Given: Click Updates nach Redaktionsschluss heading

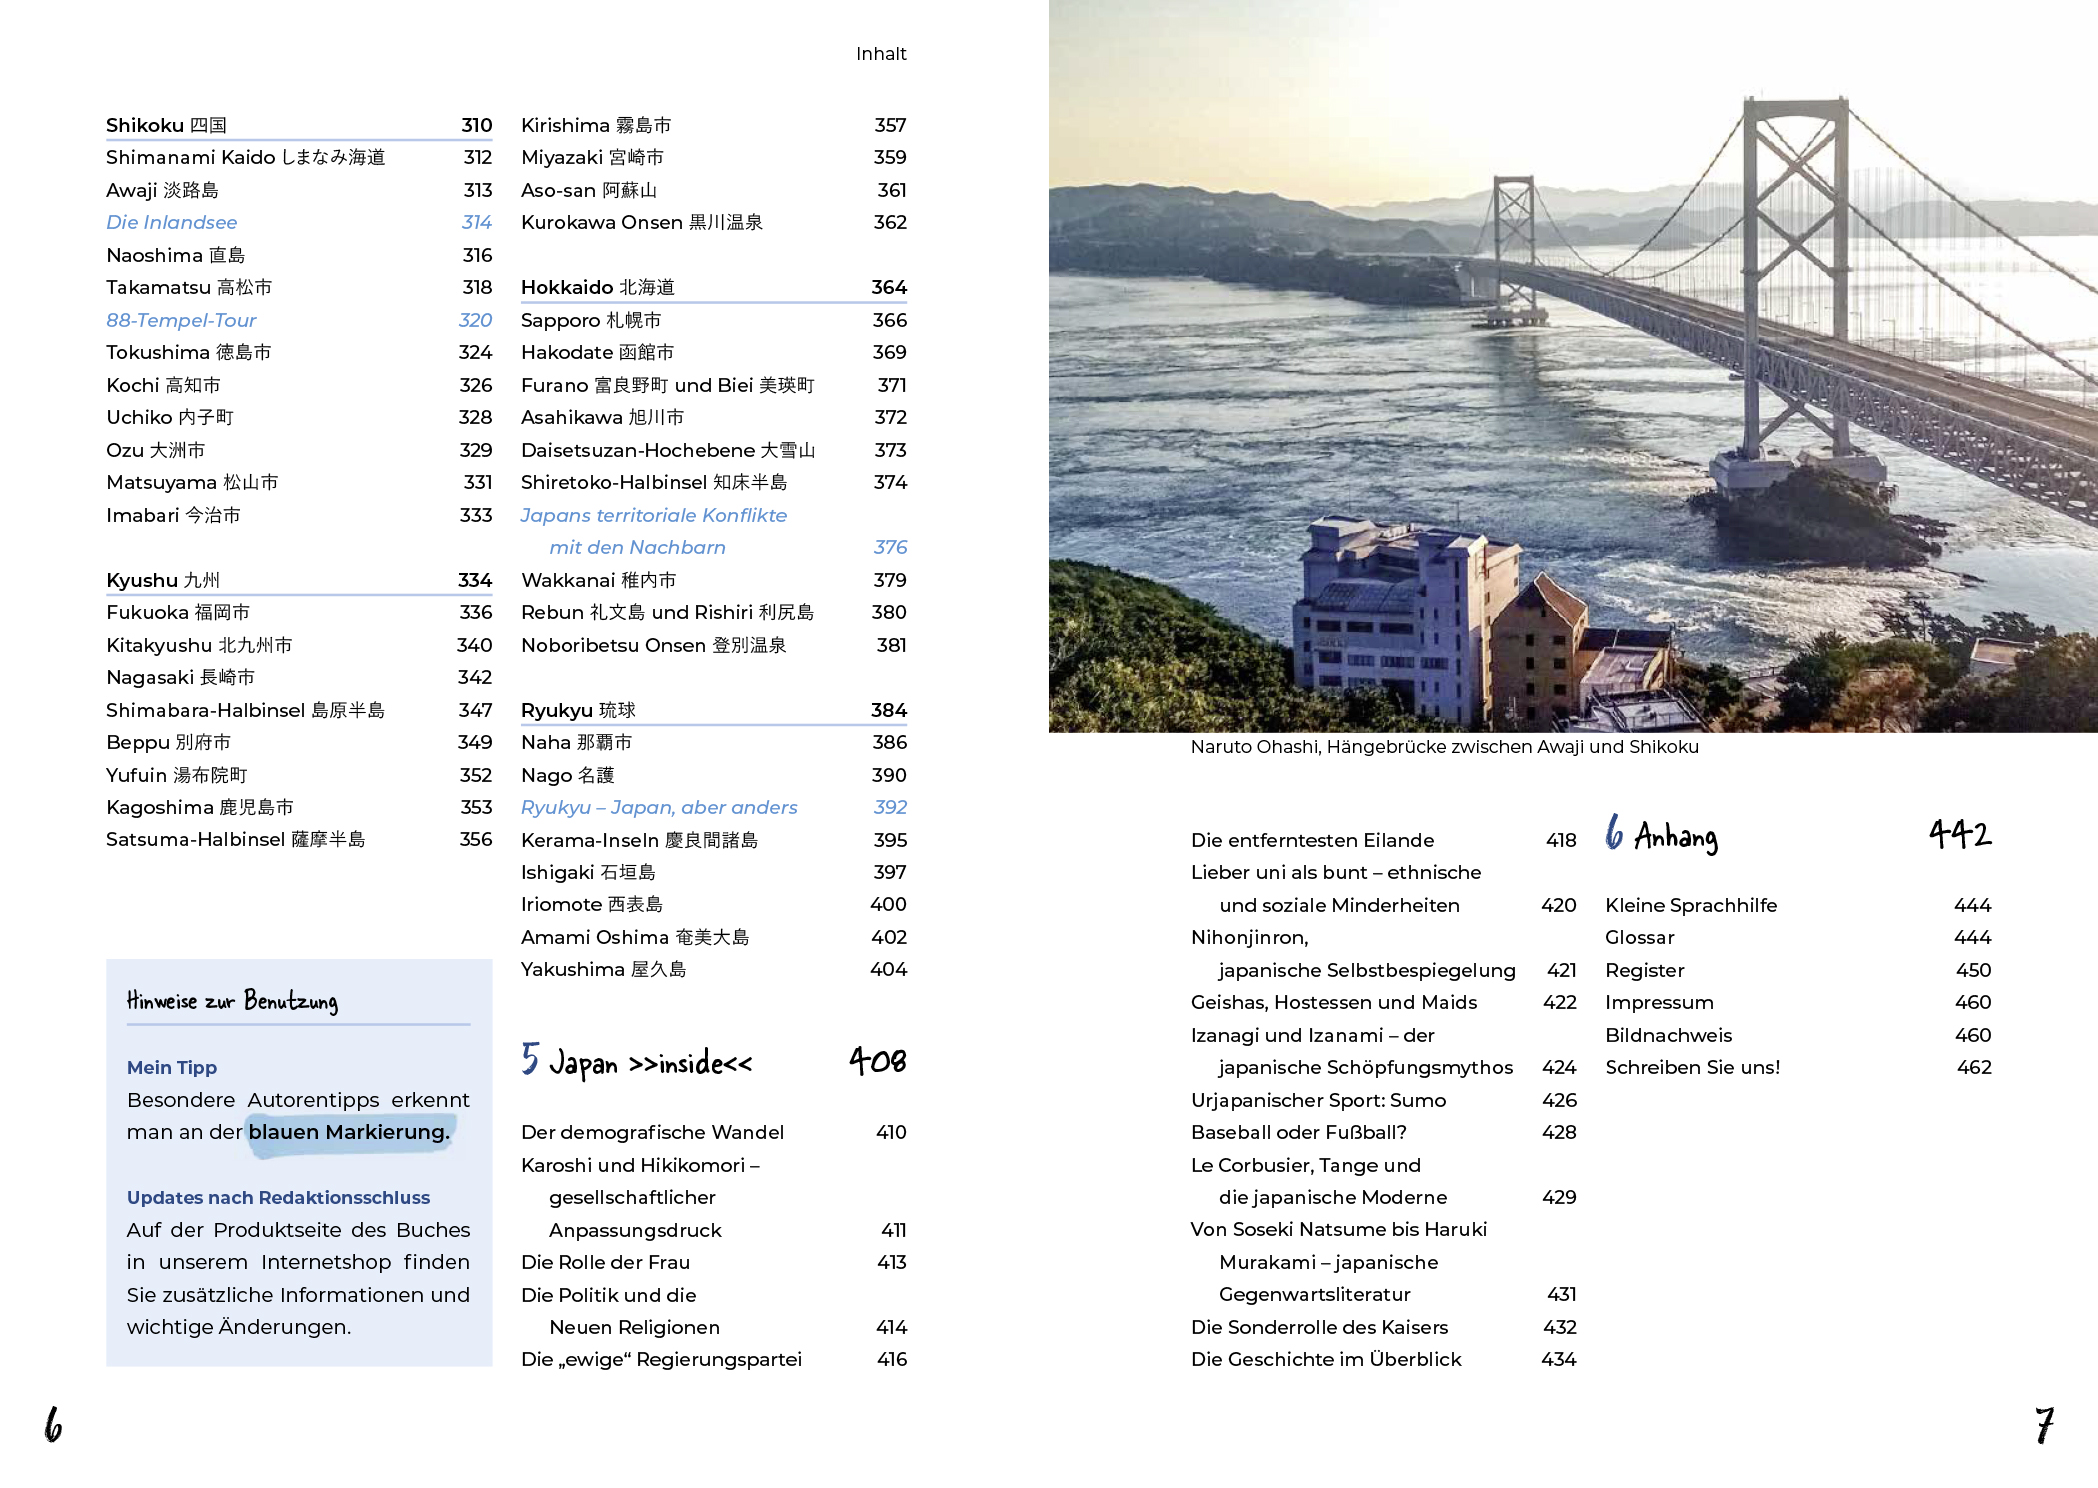Looking at the screenshot, I should [x=278, y=1197].
